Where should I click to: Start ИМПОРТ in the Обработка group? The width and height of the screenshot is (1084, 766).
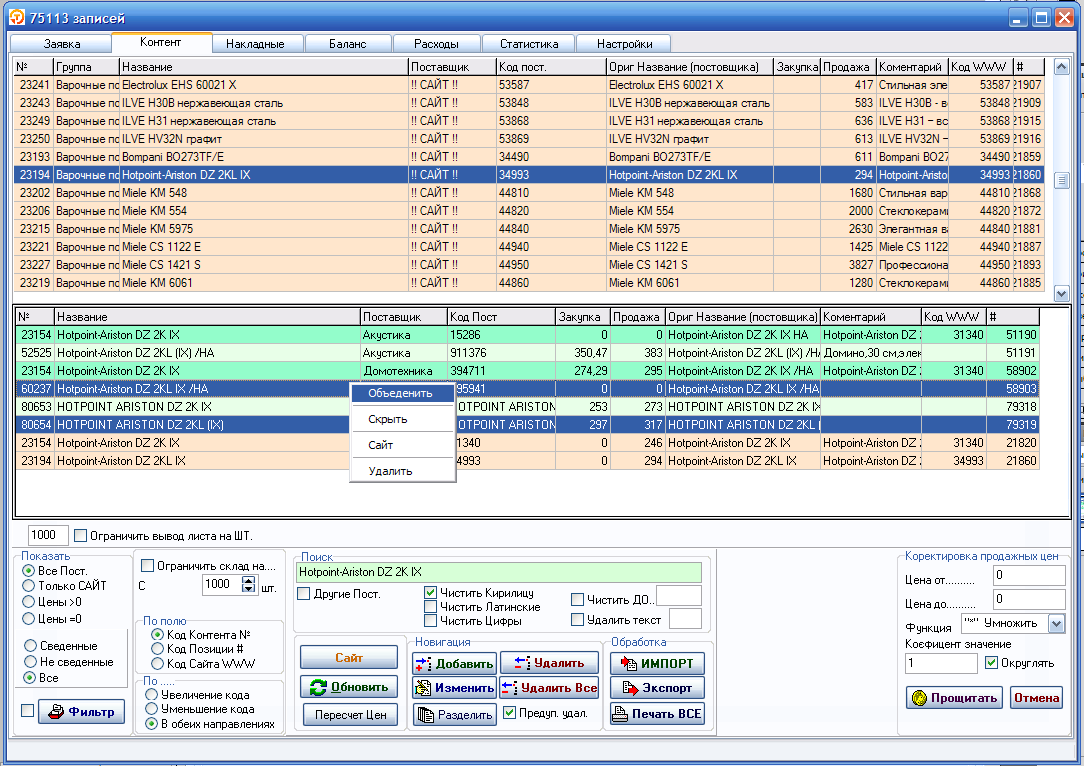coord(657,664)
